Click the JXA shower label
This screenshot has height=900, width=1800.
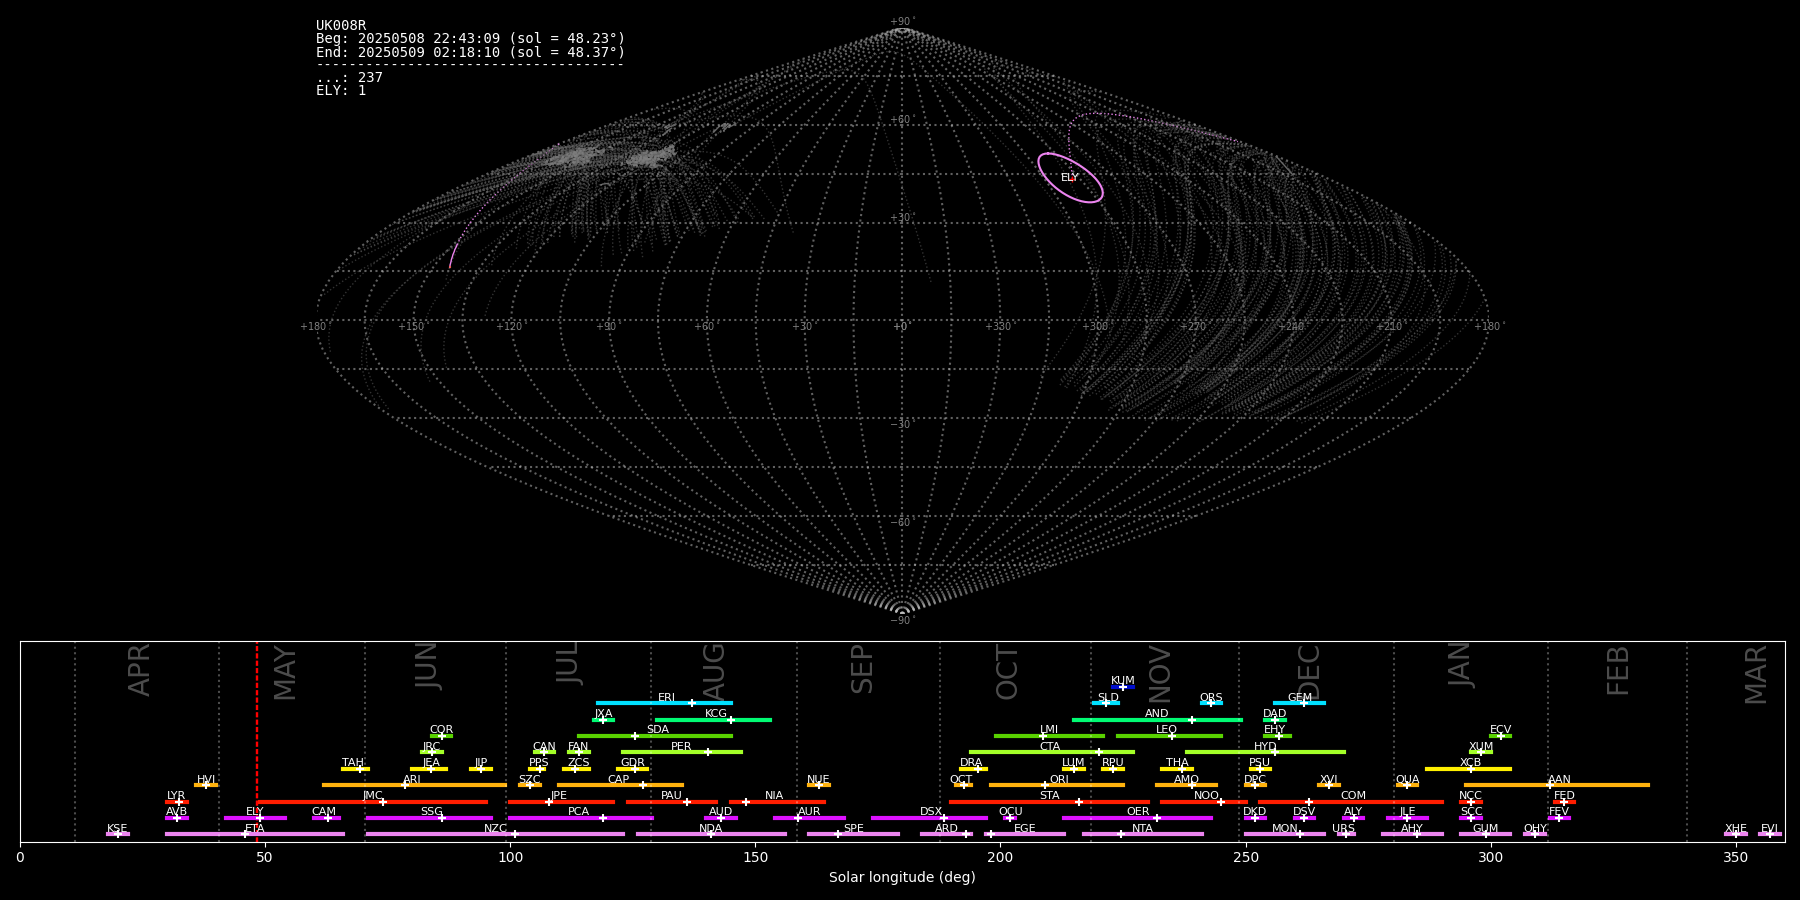pyautogui.click(x=603, y=714)
